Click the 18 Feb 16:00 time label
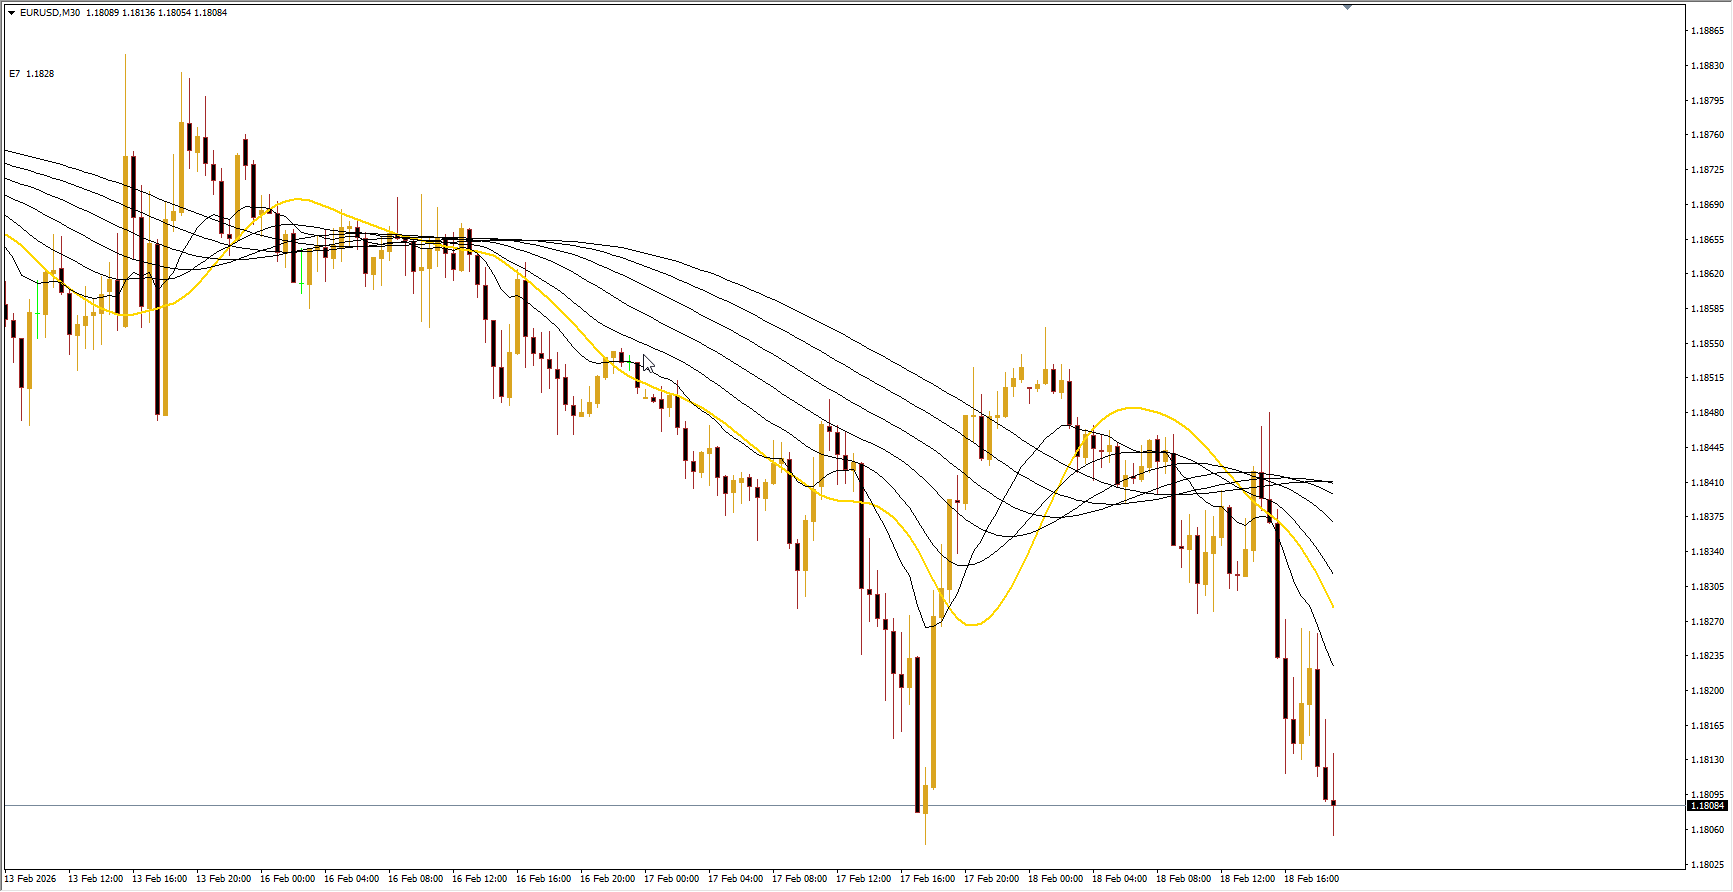 pos(1311,879)
